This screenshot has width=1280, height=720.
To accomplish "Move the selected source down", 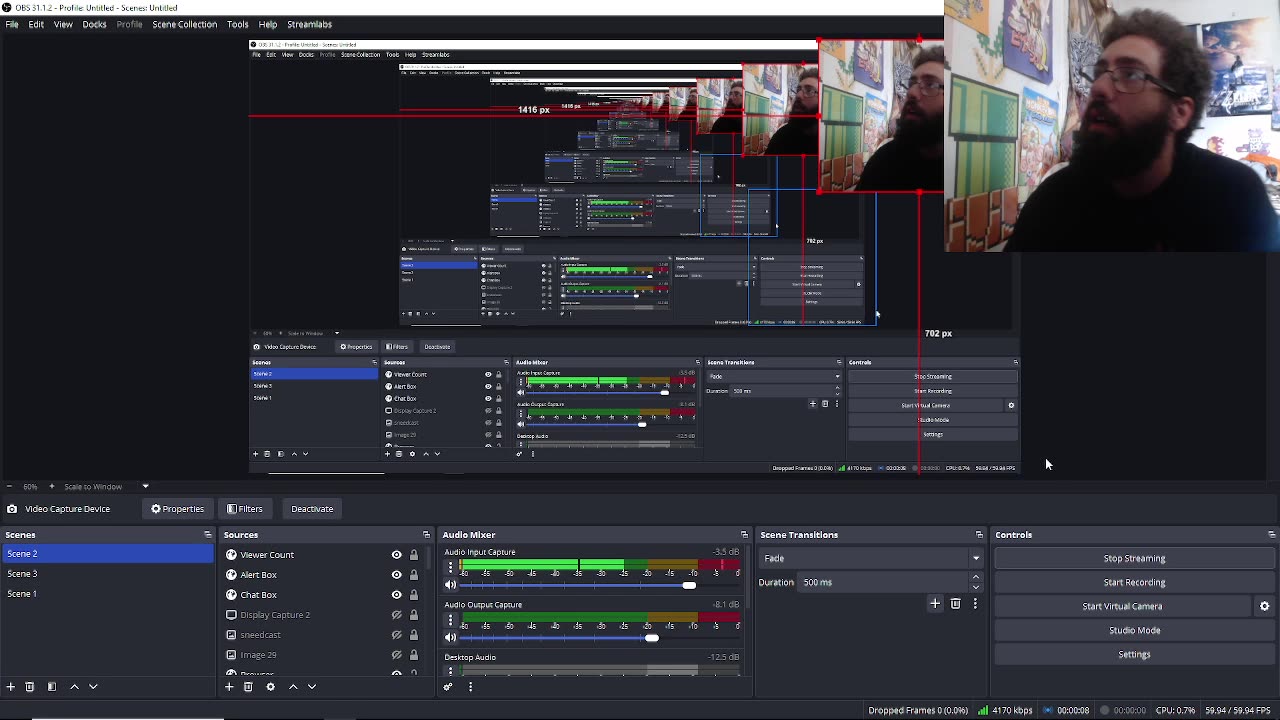I will pyautogui.click(x=312, y=687).
